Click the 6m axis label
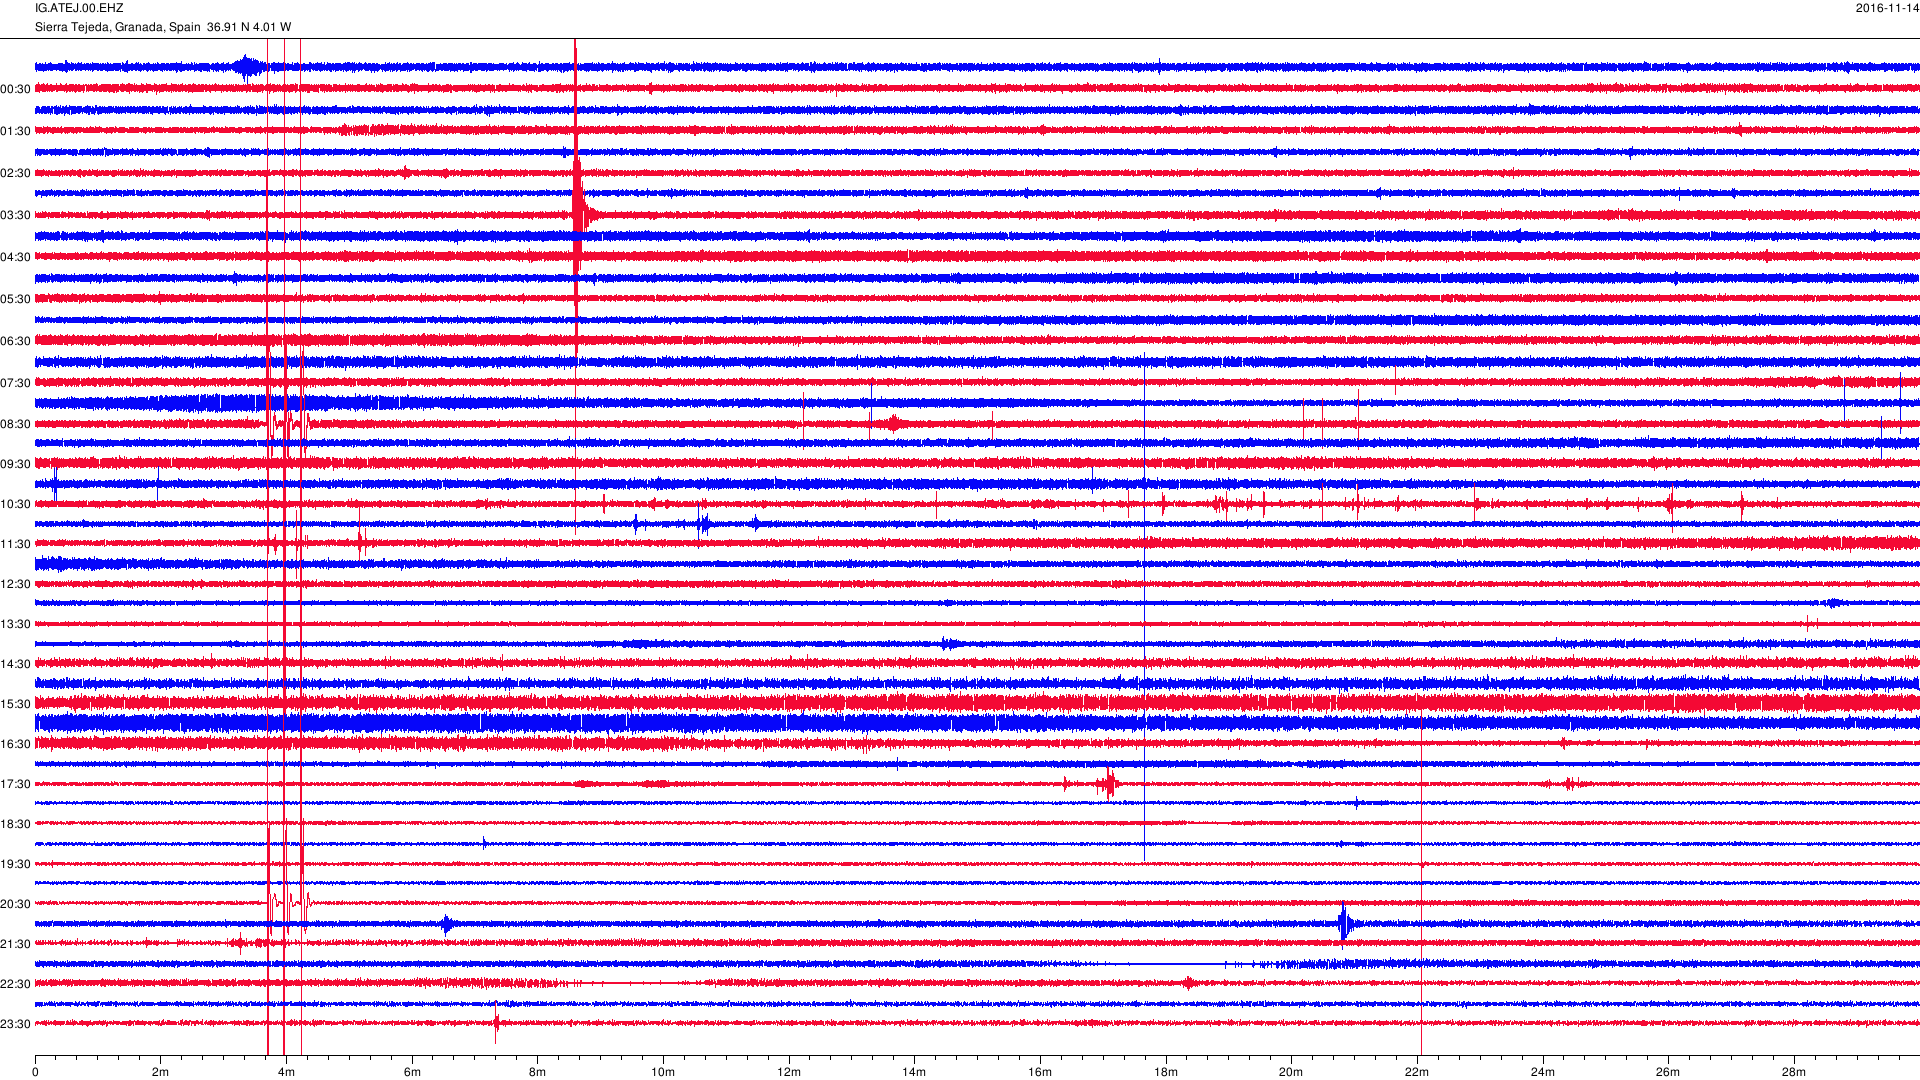The image size is (1920, 1080). (412, 1072)
